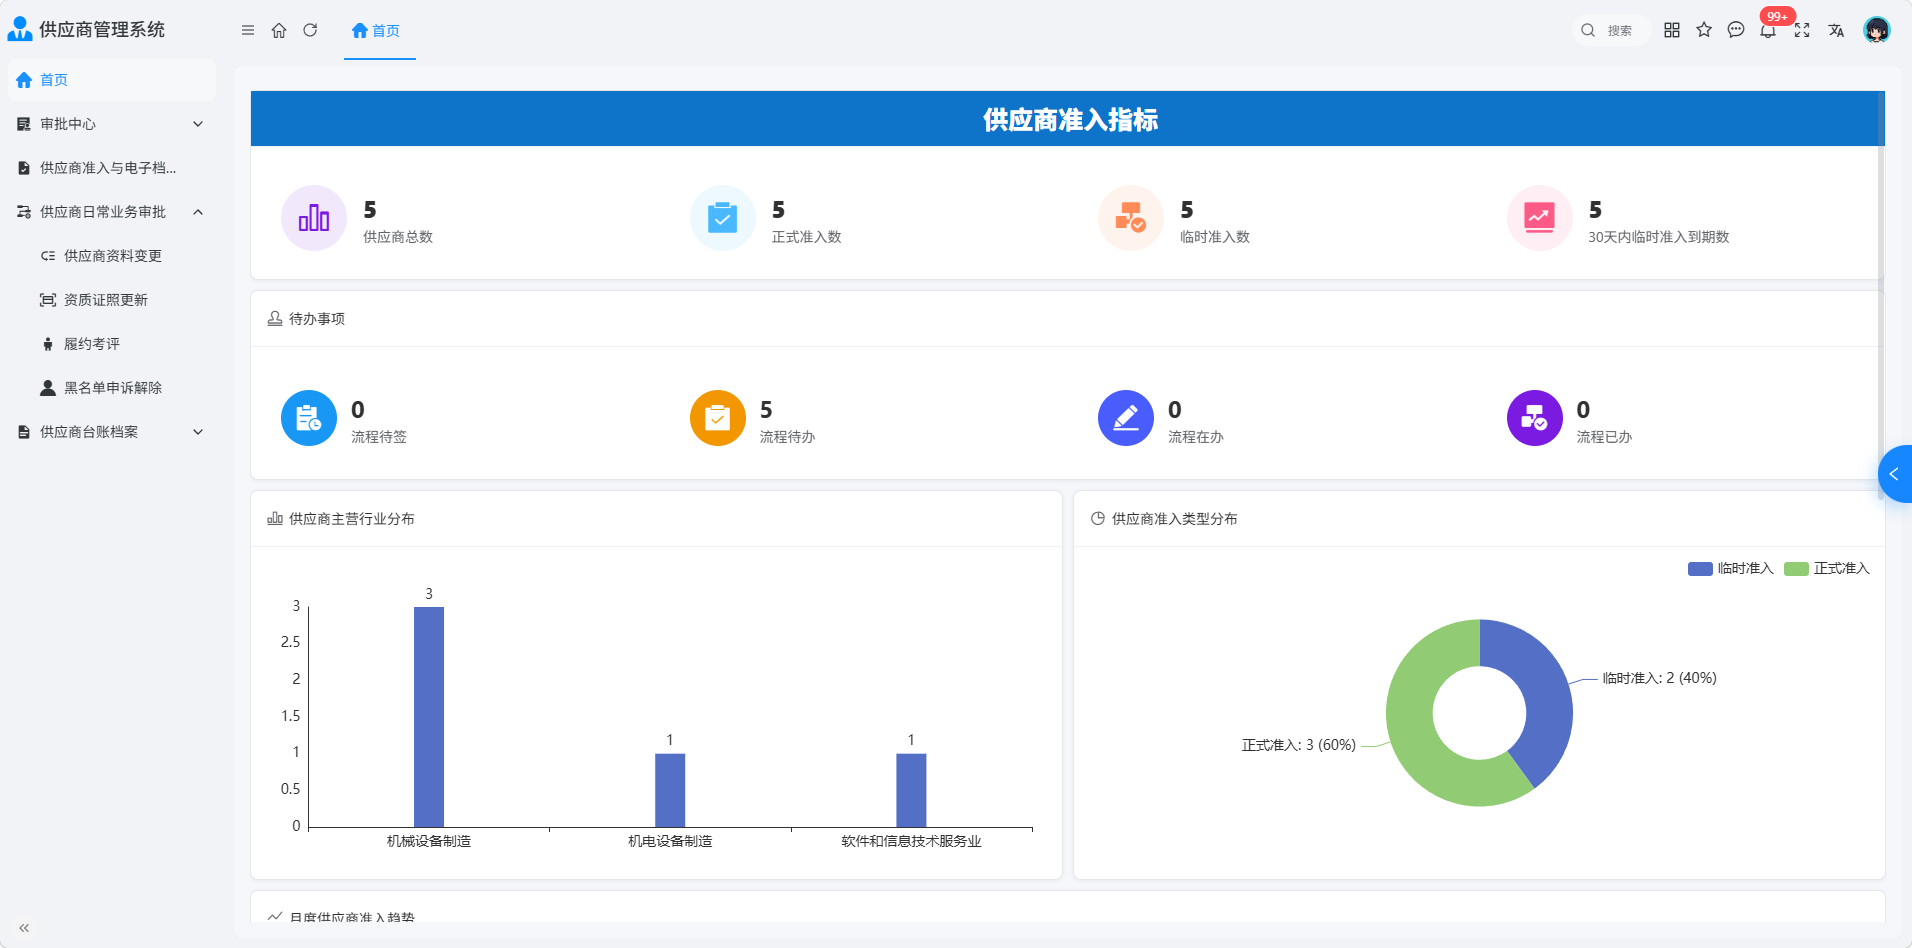Expand the 供应商台账档案 menu

(x=112, y=432)
